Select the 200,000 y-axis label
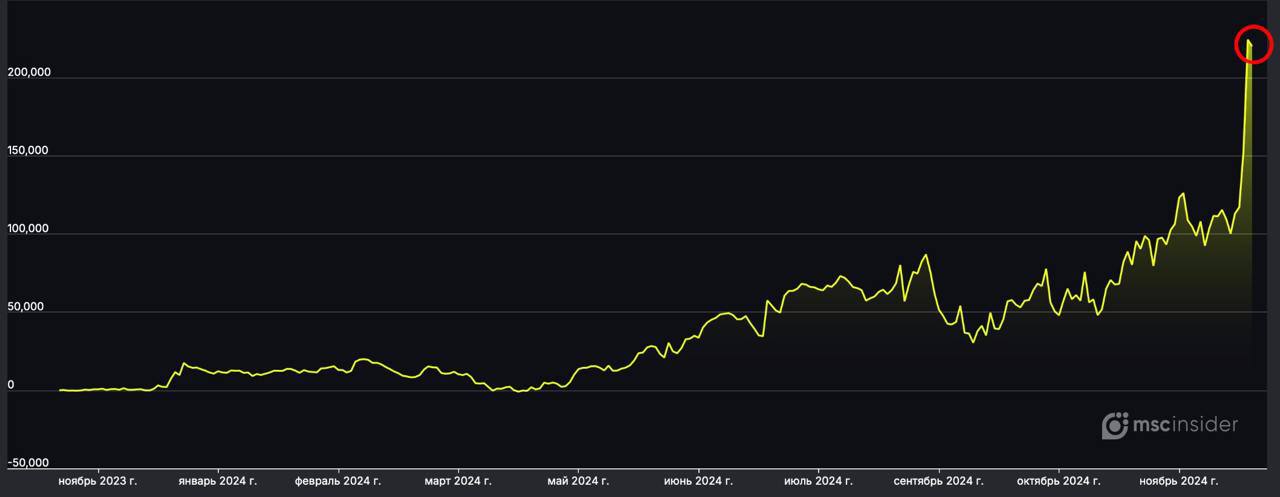Viewport: 1280px width, 497px height. (29, 74)
